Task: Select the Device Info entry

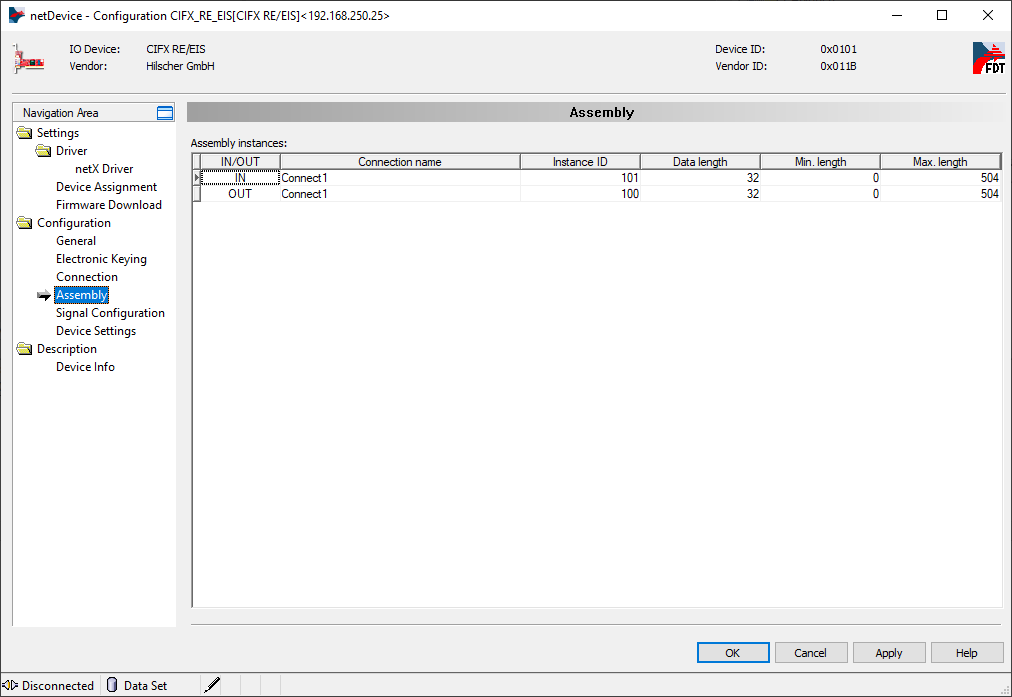Action: pos(85,367)
